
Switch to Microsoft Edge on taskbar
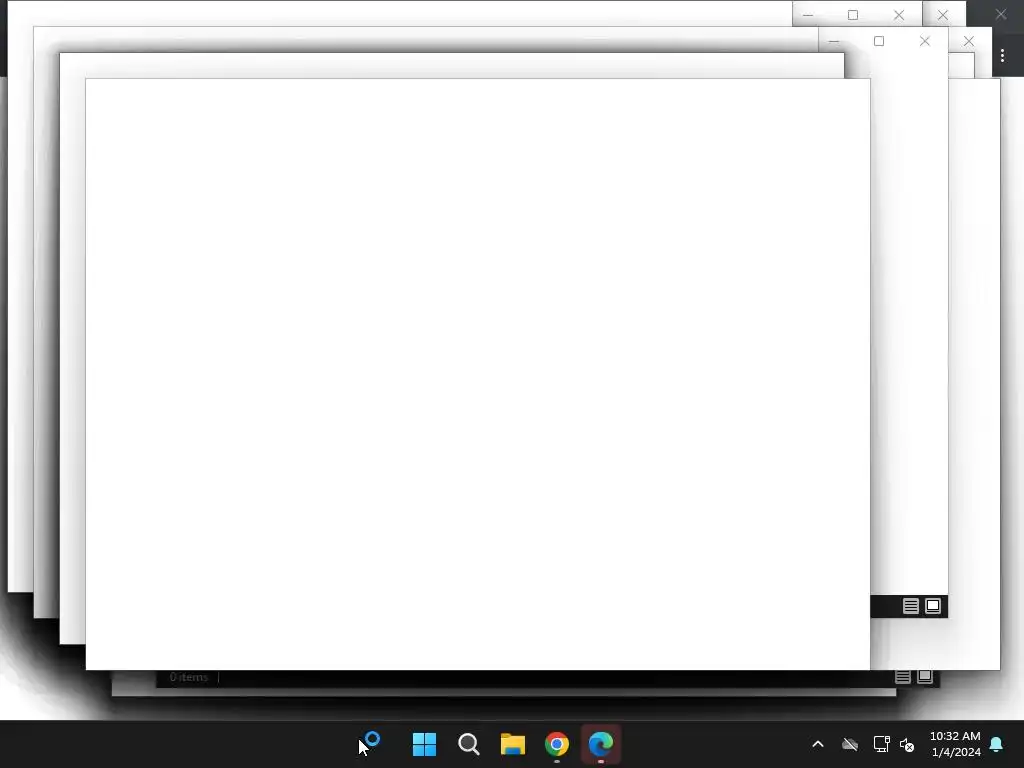click(x=601, y=744)
